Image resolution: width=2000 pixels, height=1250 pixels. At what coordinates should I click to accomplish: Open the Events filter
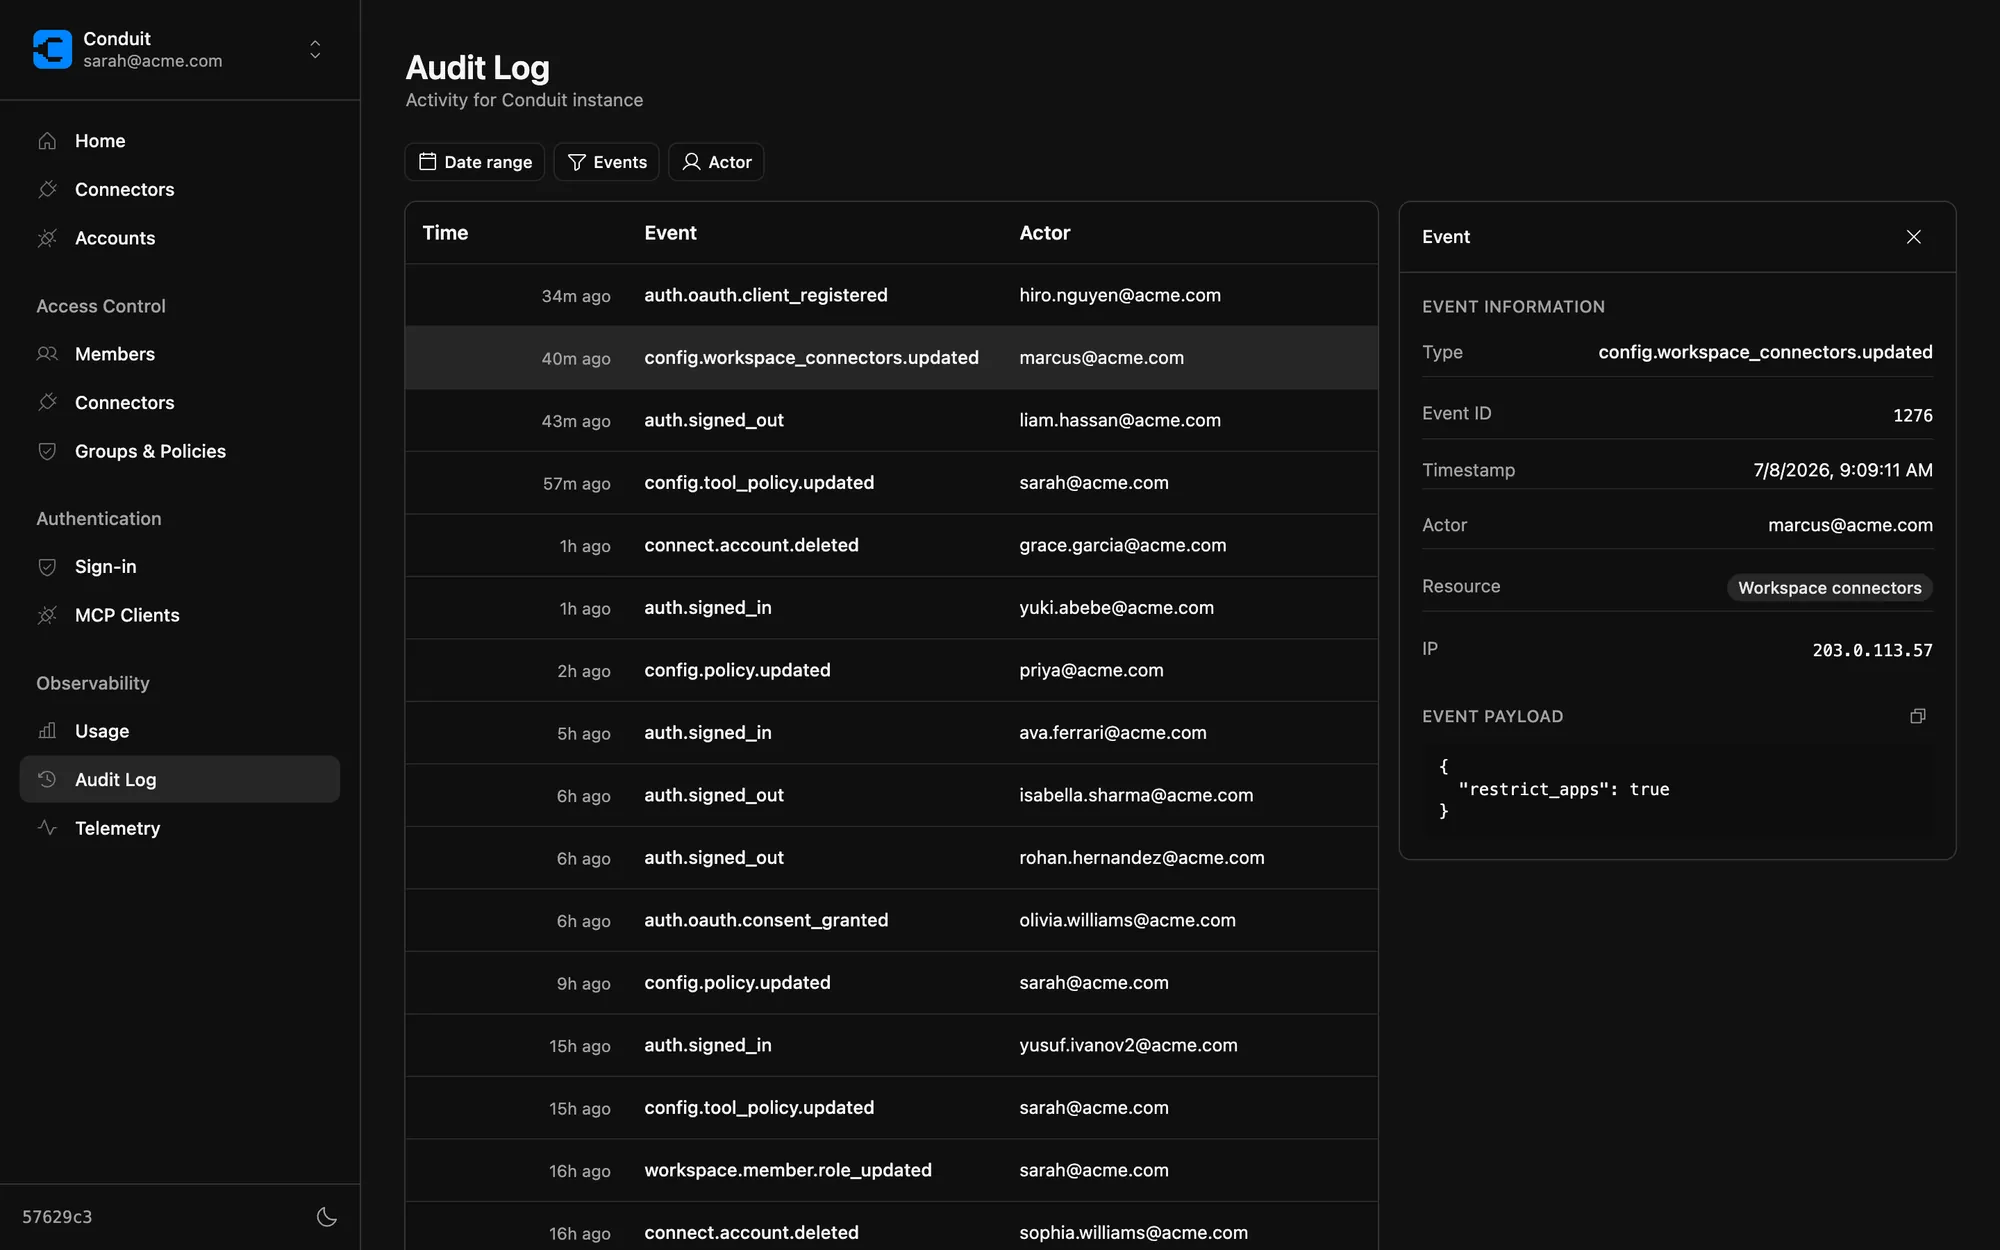tap(607, 162)
